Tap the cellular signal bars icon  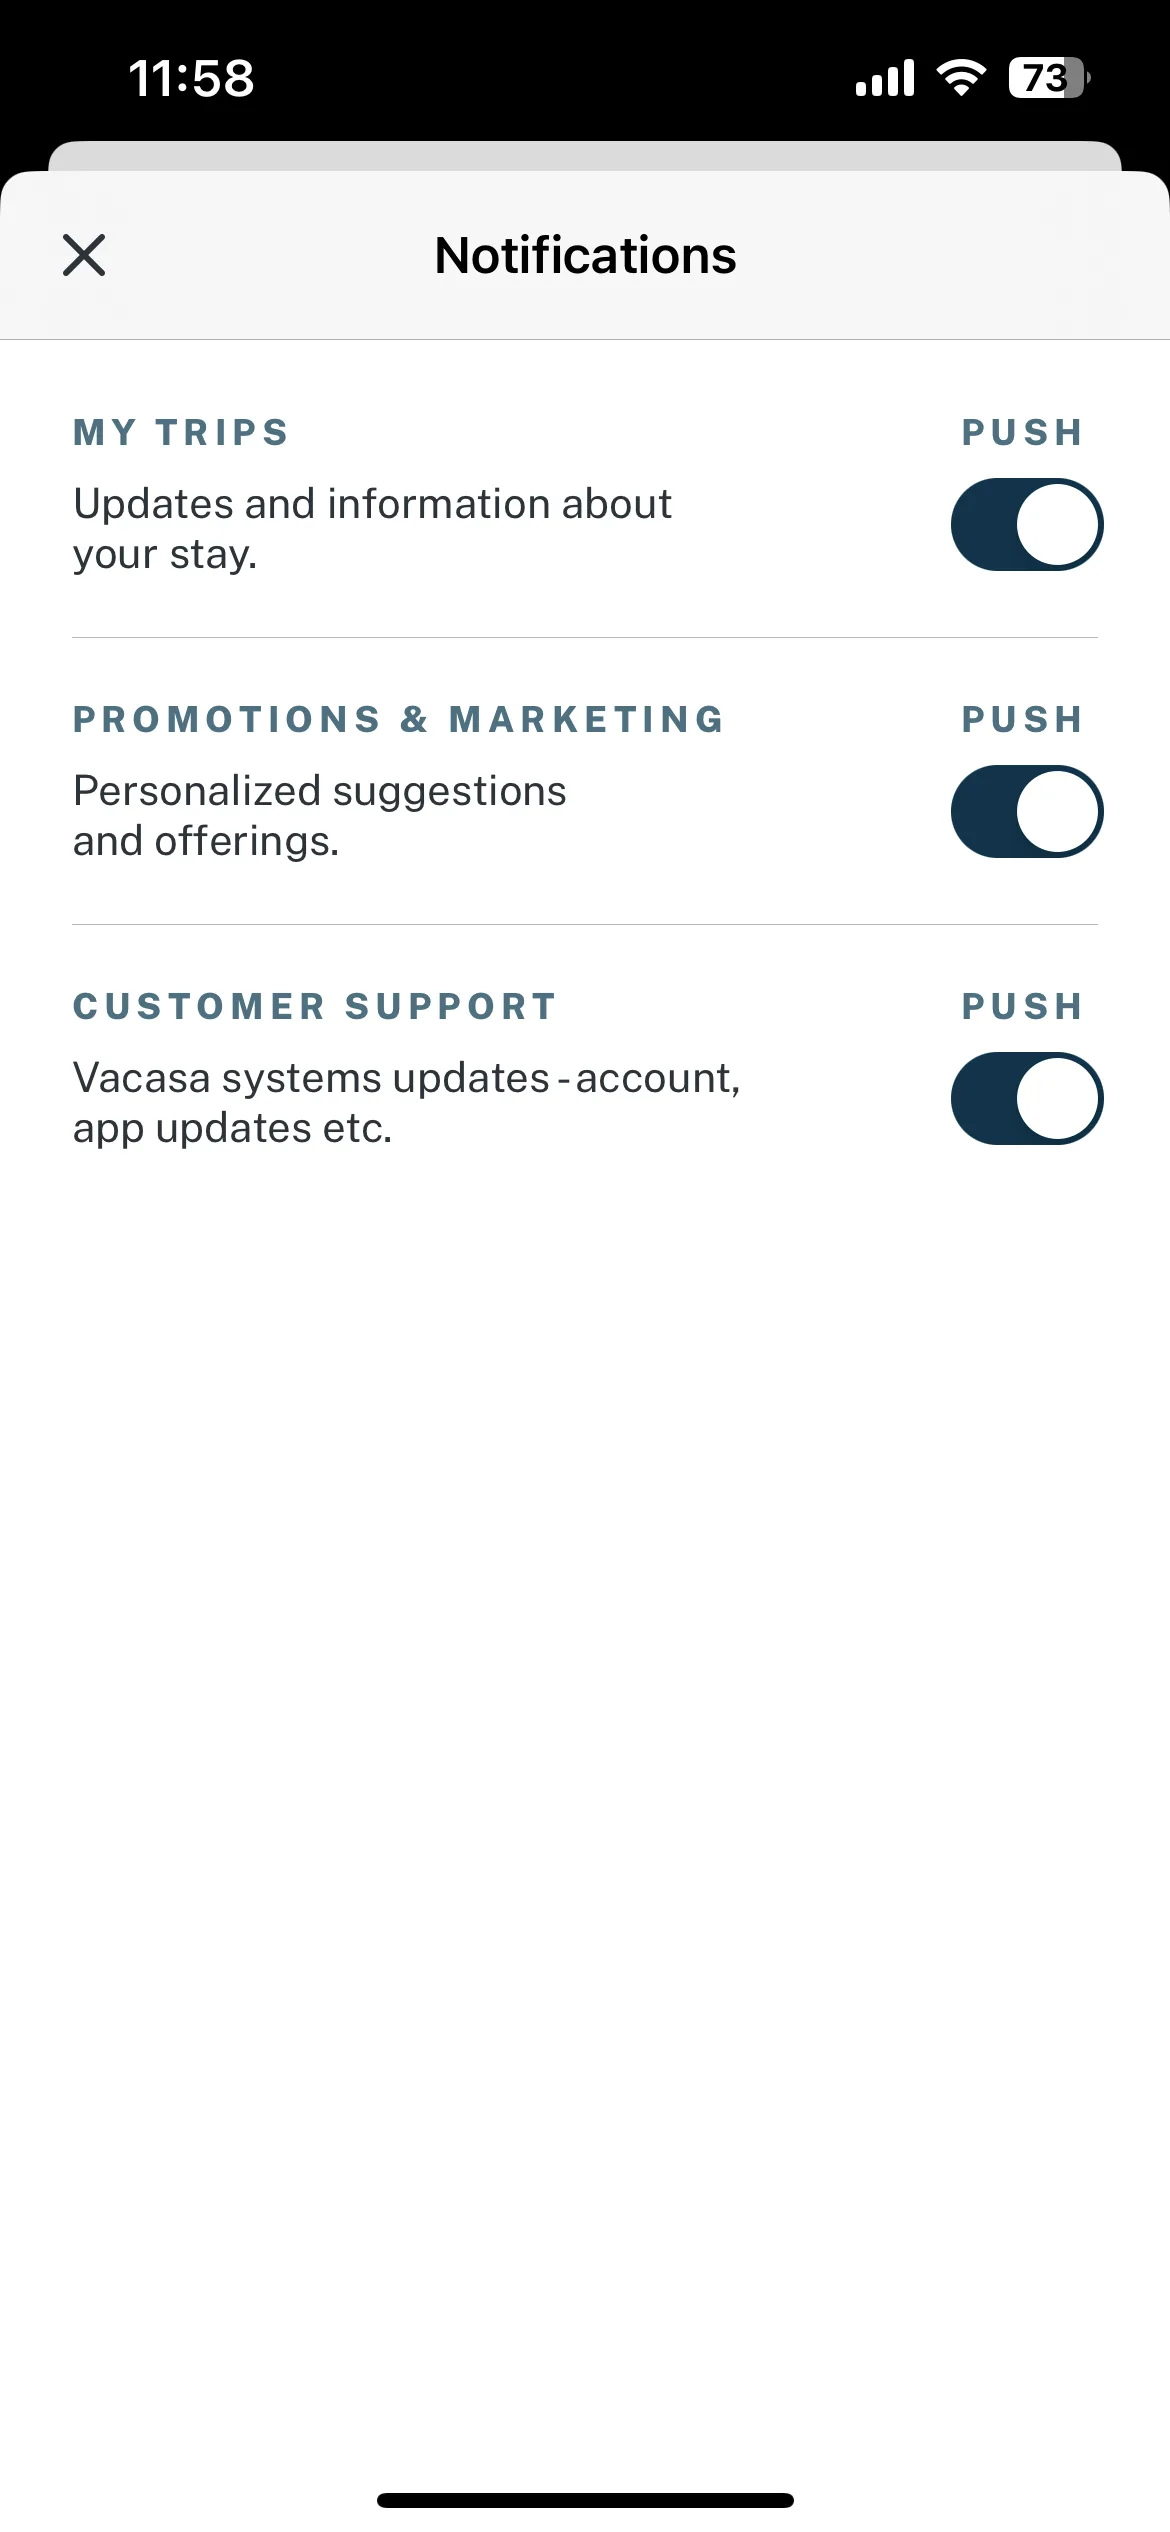pos(885,77)
